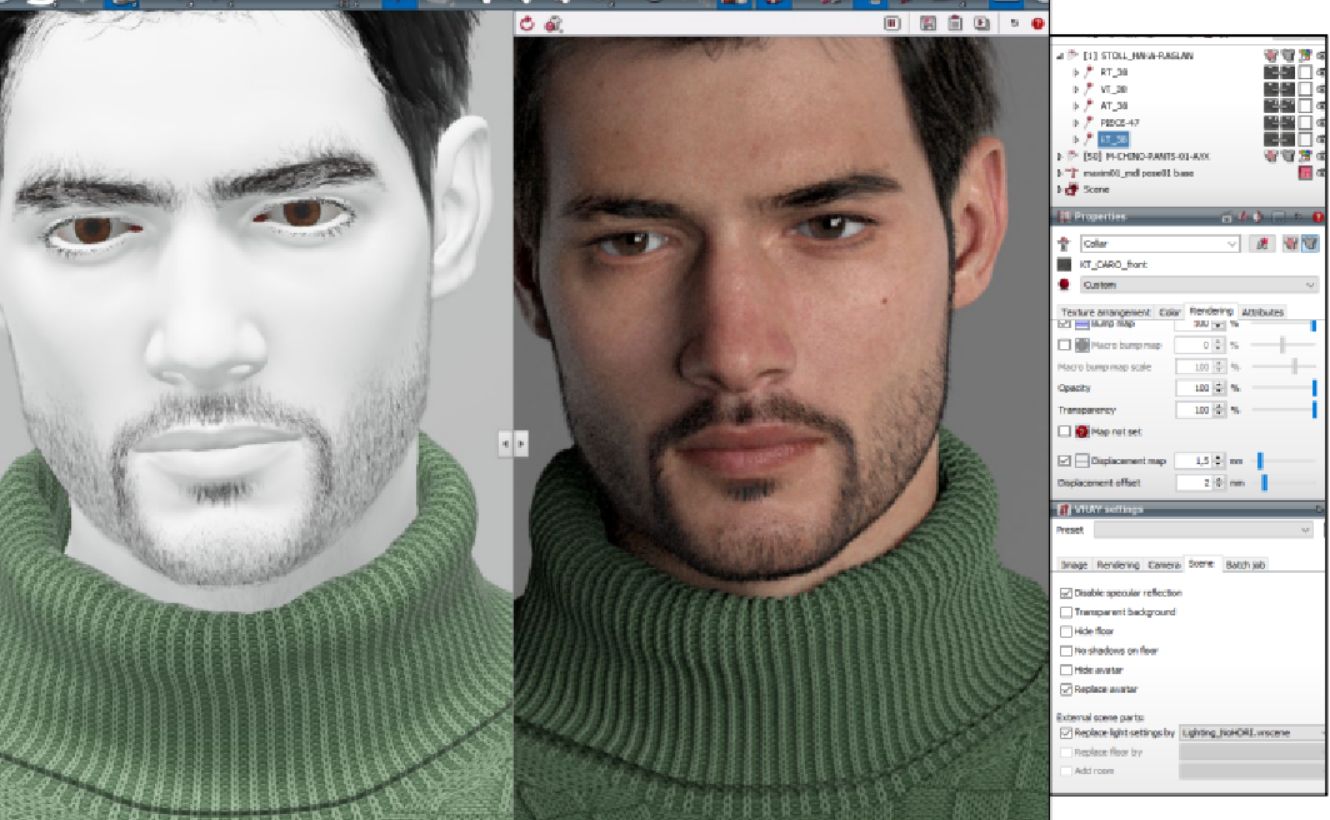Click left arrow on view splitter handle
Viewport: 1330px width, 820px height.
(x=506, y=442)
